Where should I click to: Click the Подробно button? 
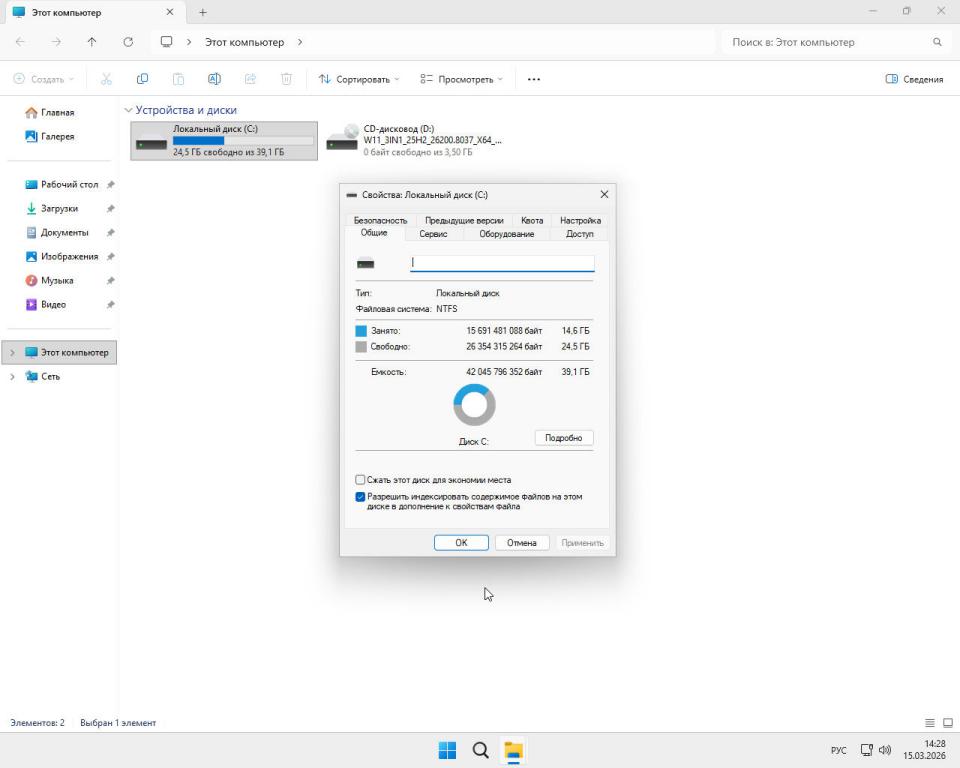(x=564, y=438)
